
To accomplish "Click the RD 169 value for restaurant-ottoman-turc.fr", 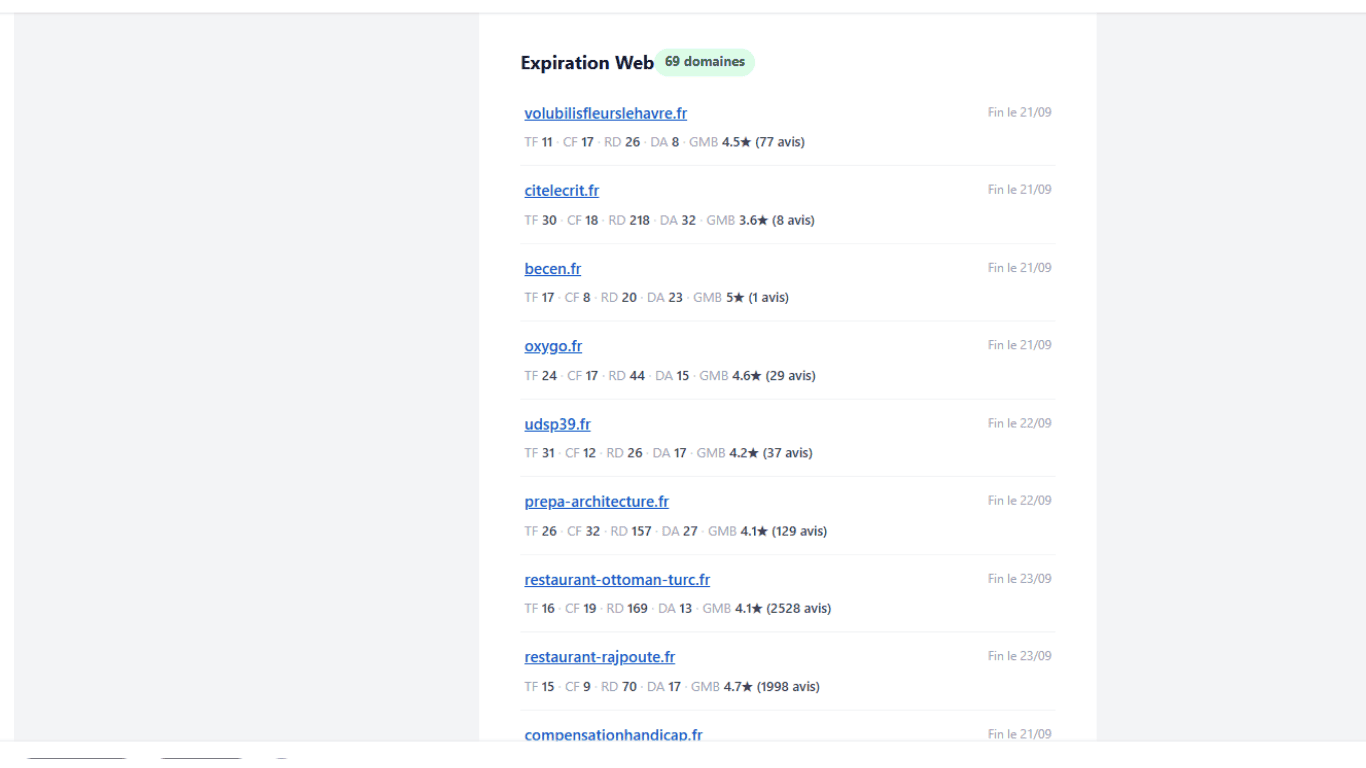I will (627, 608).
